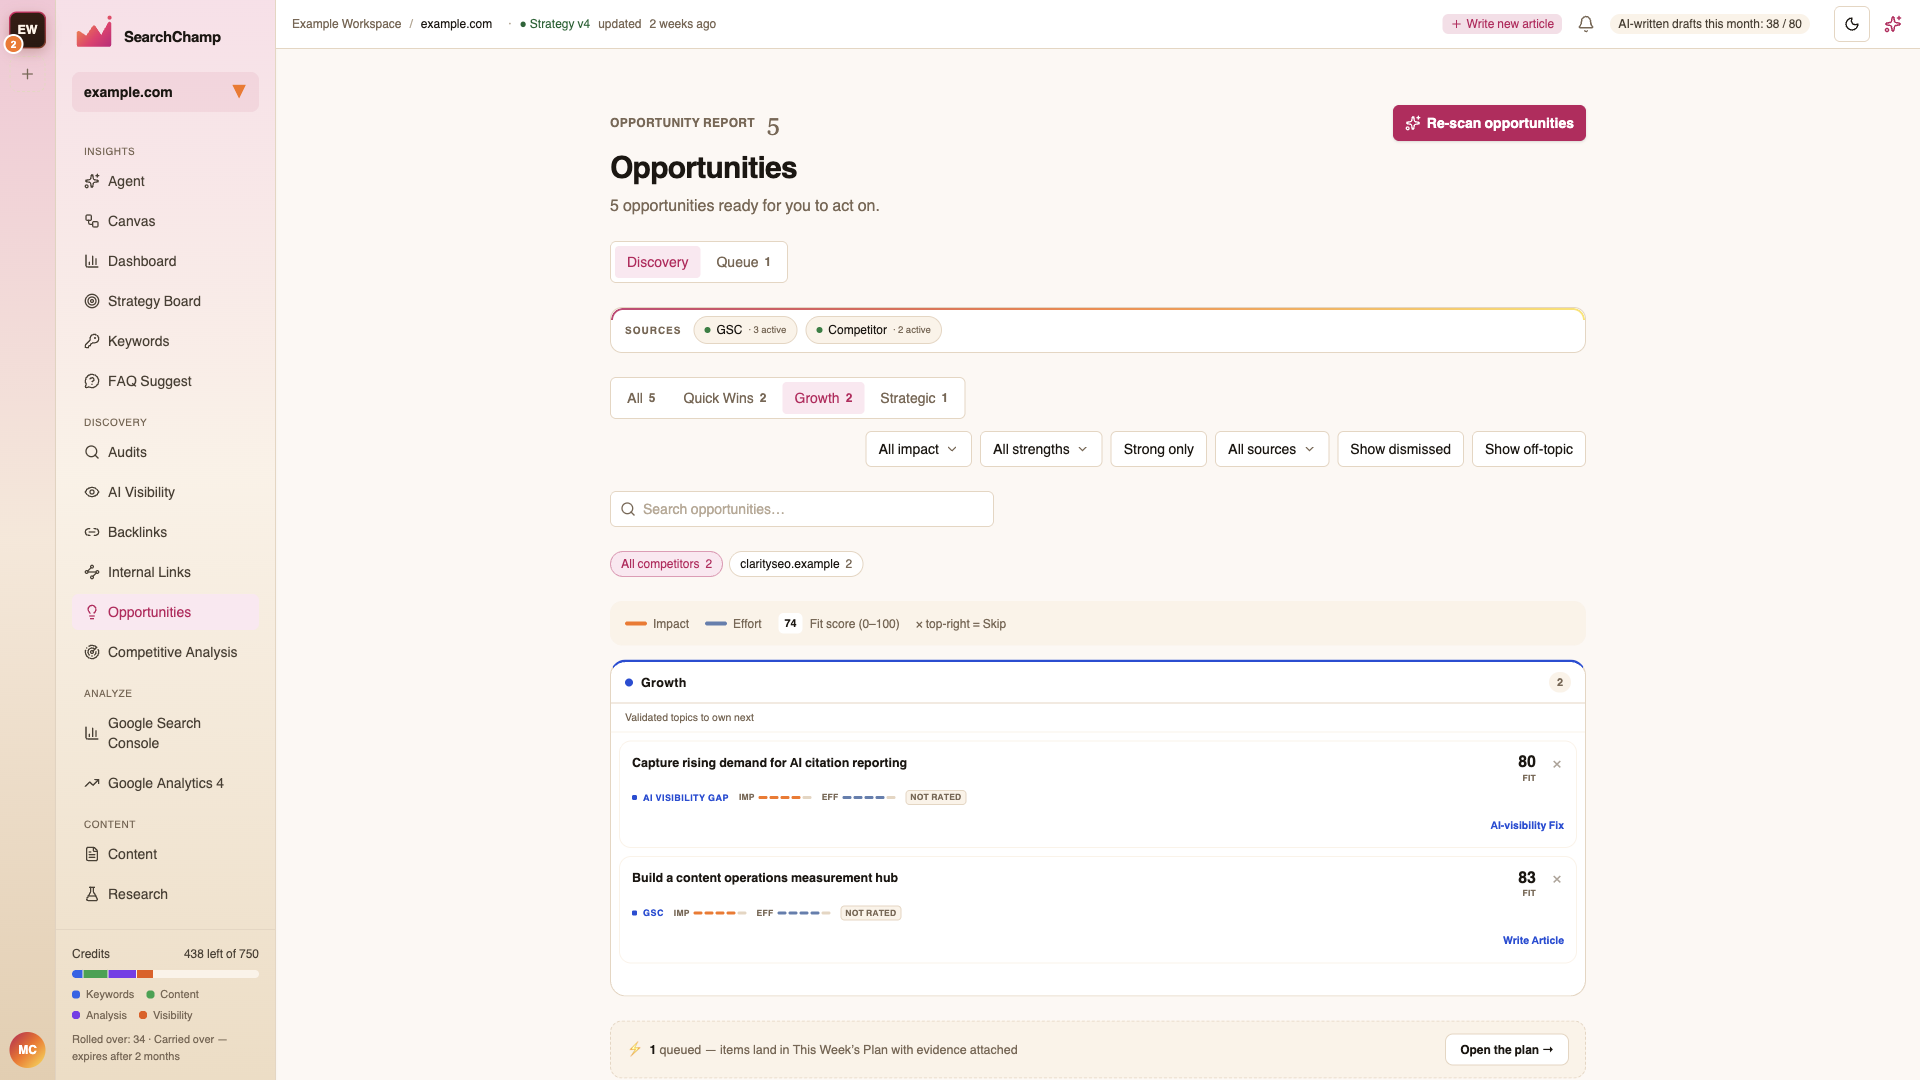
Task: Add a workspace with the plus icon
Action: pyautogui.click(x=28, y=74)
